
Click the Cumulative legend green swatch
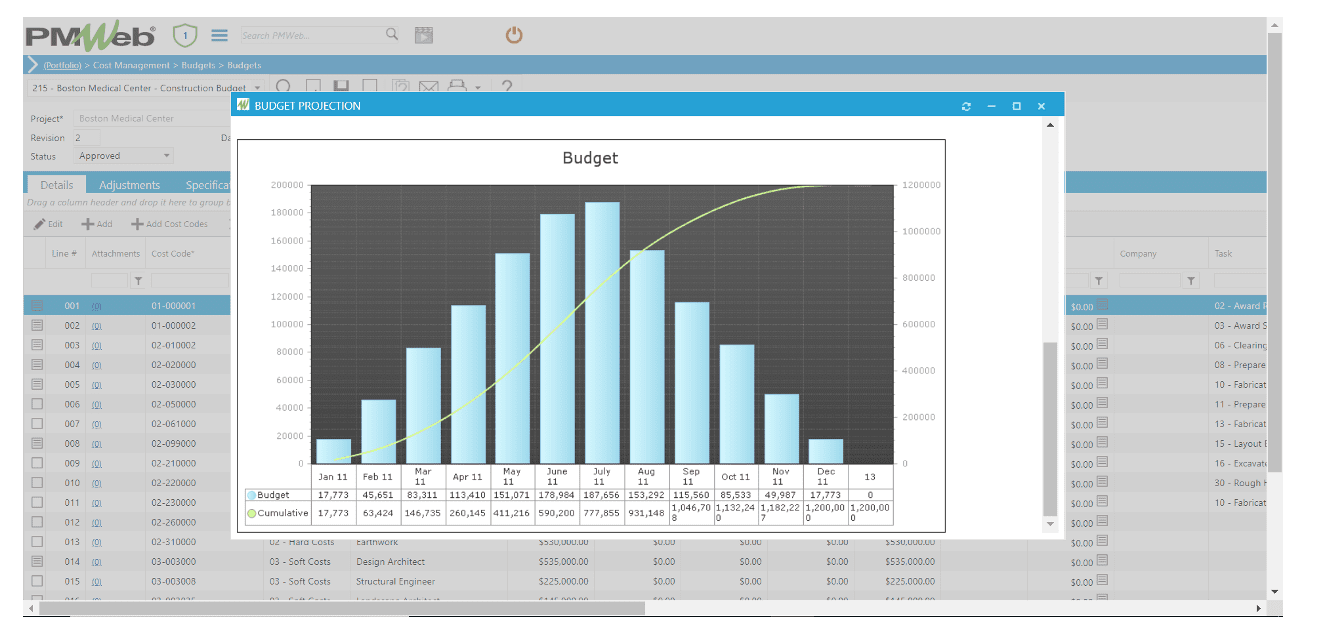pyautogui.click(x=252, y=513)
